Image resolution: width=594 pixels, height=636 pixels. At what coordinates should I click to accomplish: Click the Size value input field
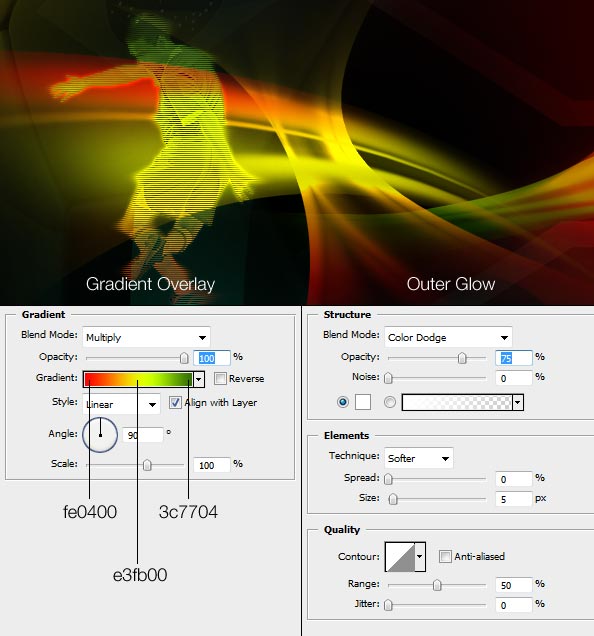pos(513,498)
